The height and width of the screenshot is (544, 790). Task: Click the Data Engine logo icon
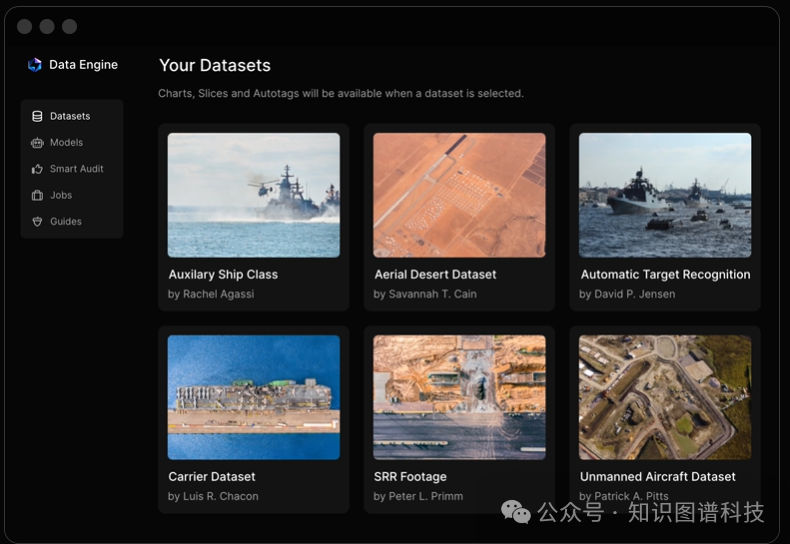[35, 64]
